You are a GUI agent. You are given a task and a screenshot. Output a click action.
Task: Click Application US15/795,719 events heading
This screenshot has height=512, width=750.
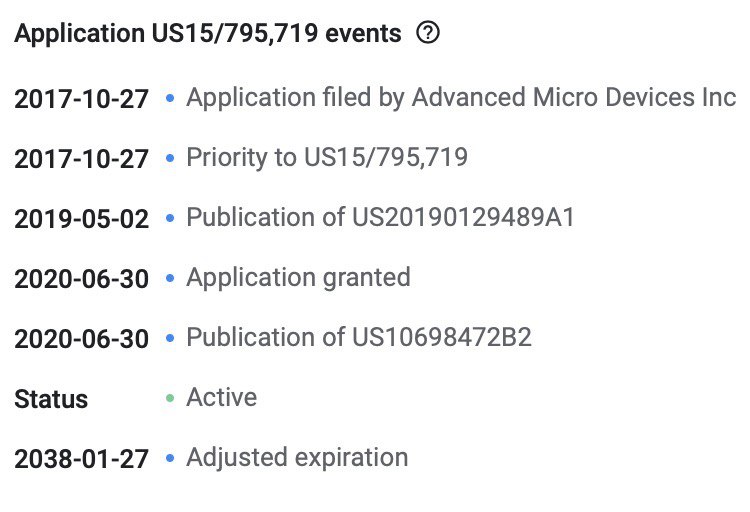208,33
